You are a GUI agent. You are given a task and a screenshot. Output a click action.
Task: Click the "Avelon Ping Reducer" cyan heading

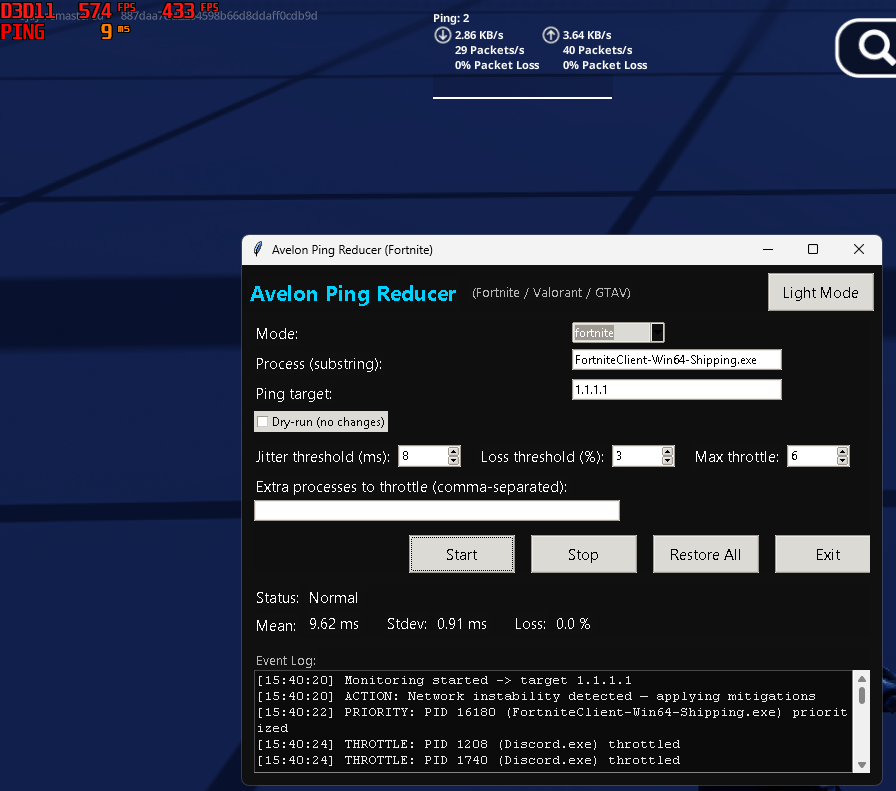pos(353,294)
